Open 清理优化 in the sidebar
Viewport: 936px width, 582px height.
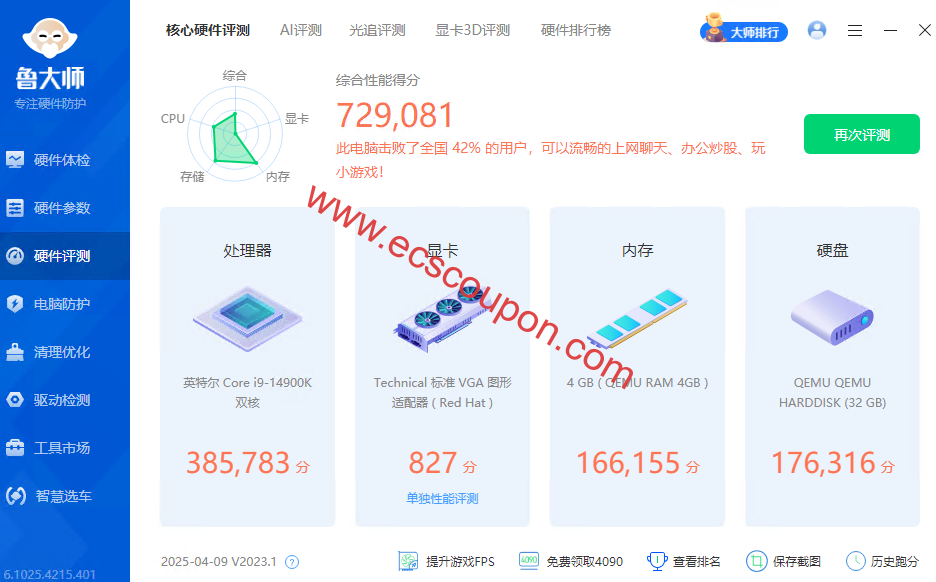(x=64, y=352)
